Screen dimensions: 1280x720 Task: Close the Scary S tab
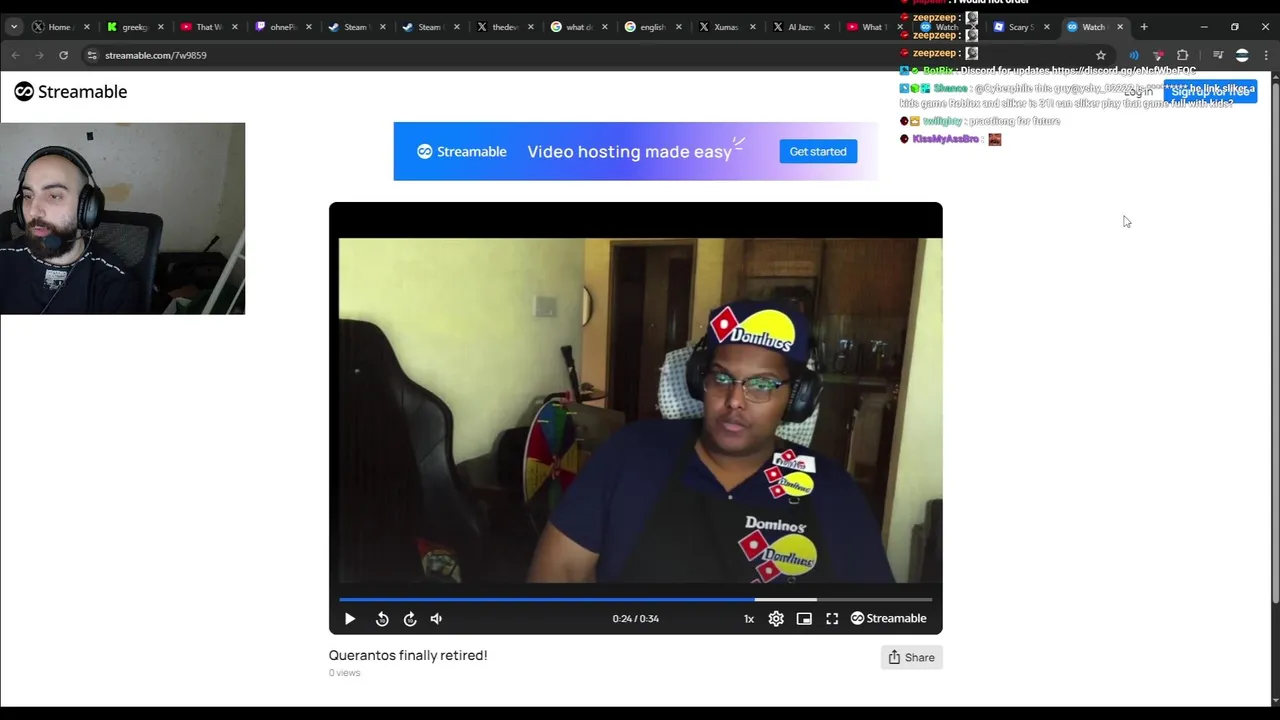pos(1046,27)
